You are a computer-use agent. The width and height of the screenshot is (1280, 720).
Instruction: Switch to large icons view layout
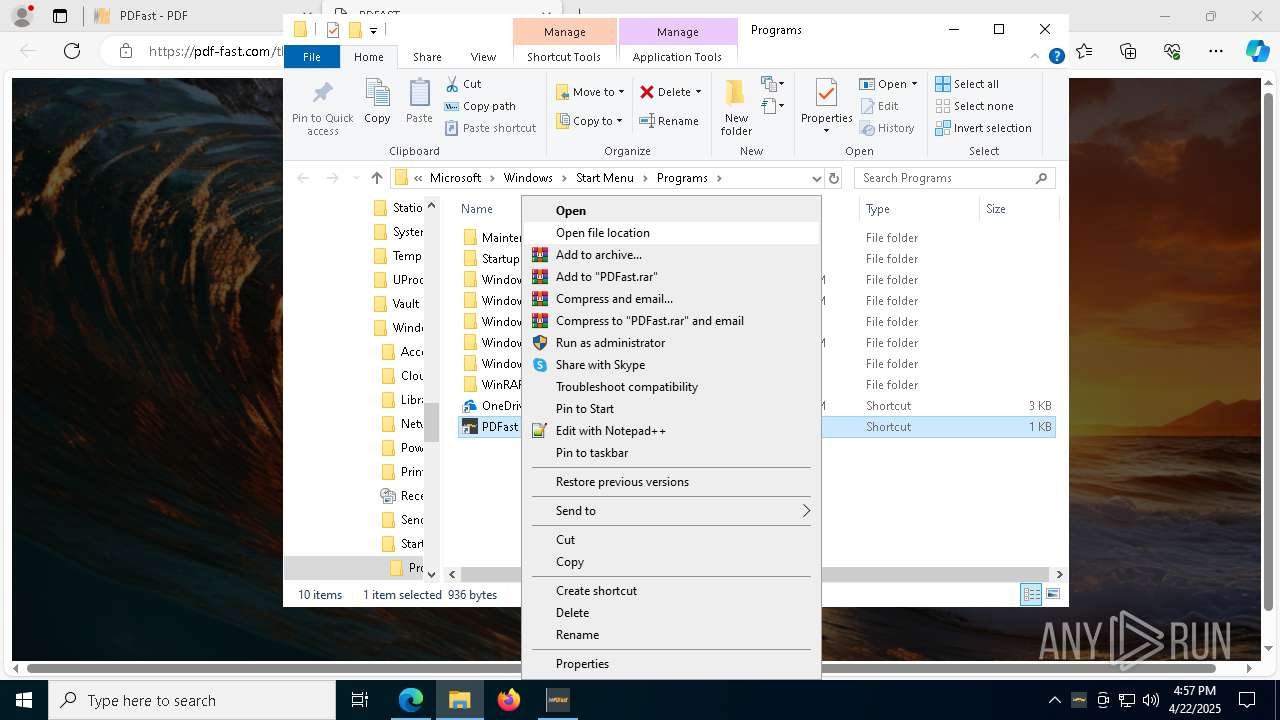[x=1052, y=594]
